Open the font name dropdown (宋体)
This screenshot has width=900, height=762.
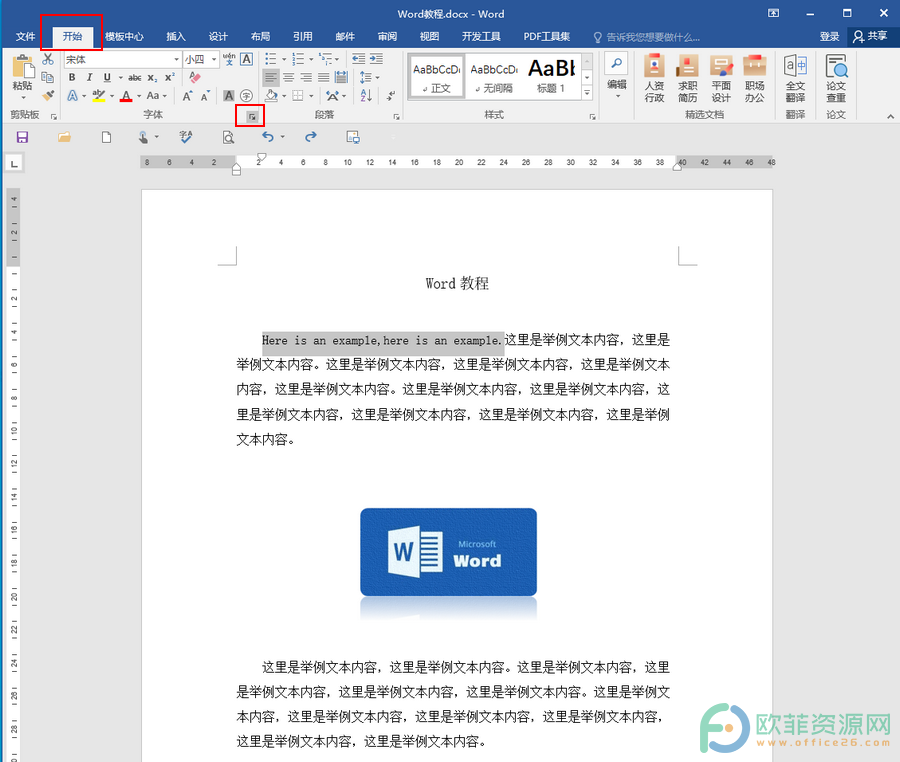(x=176, y=59)
